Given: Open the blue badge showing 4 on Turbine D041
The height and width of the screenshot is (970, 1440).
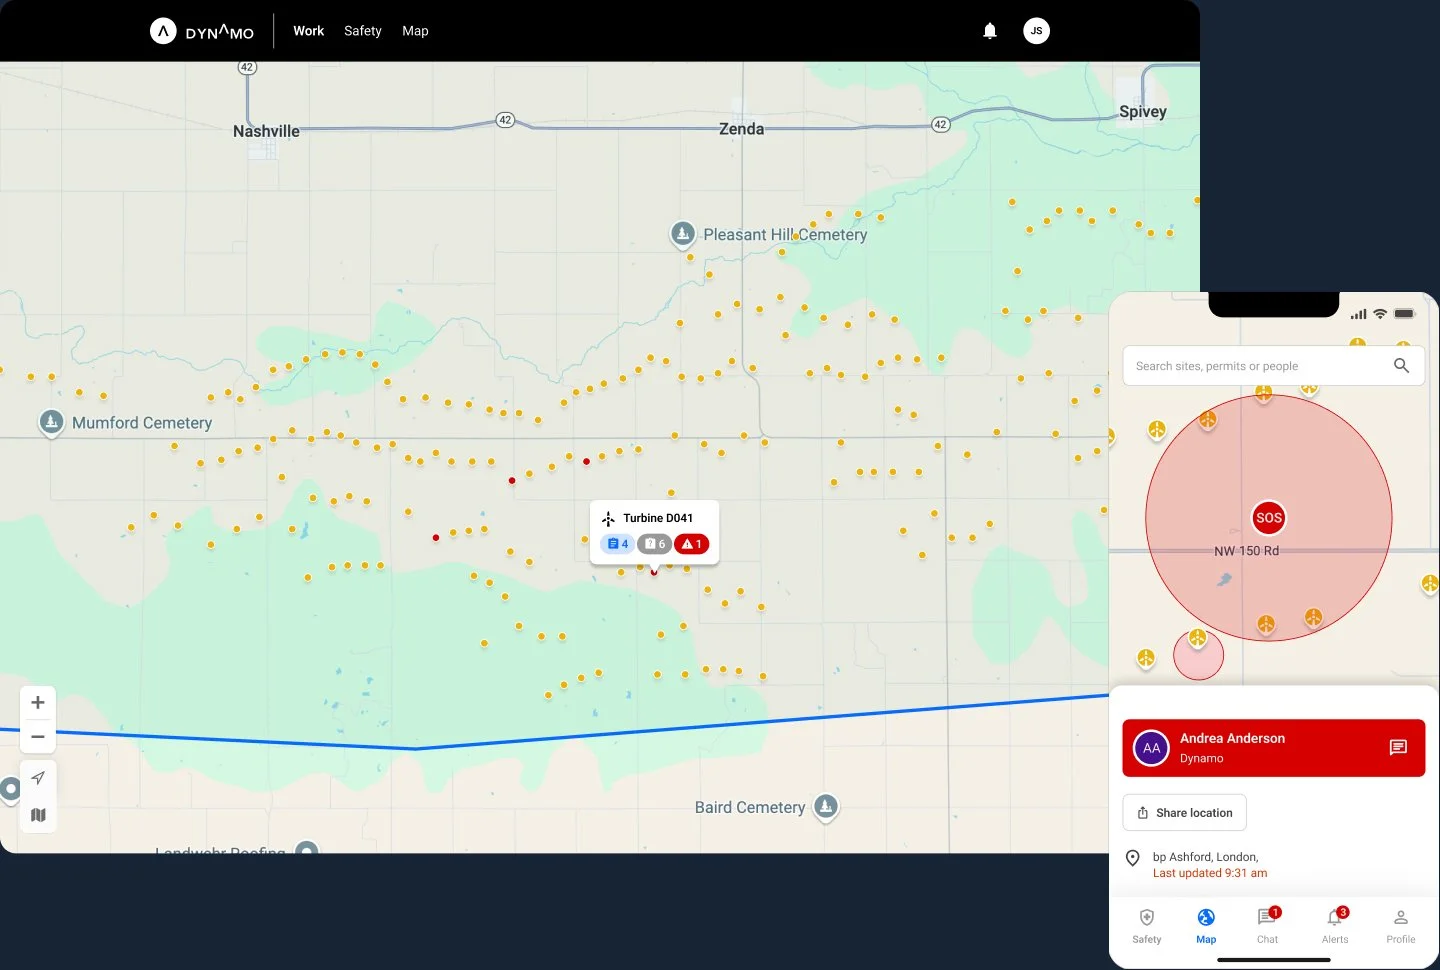Looking at the screenshot, I should point(617,544).
